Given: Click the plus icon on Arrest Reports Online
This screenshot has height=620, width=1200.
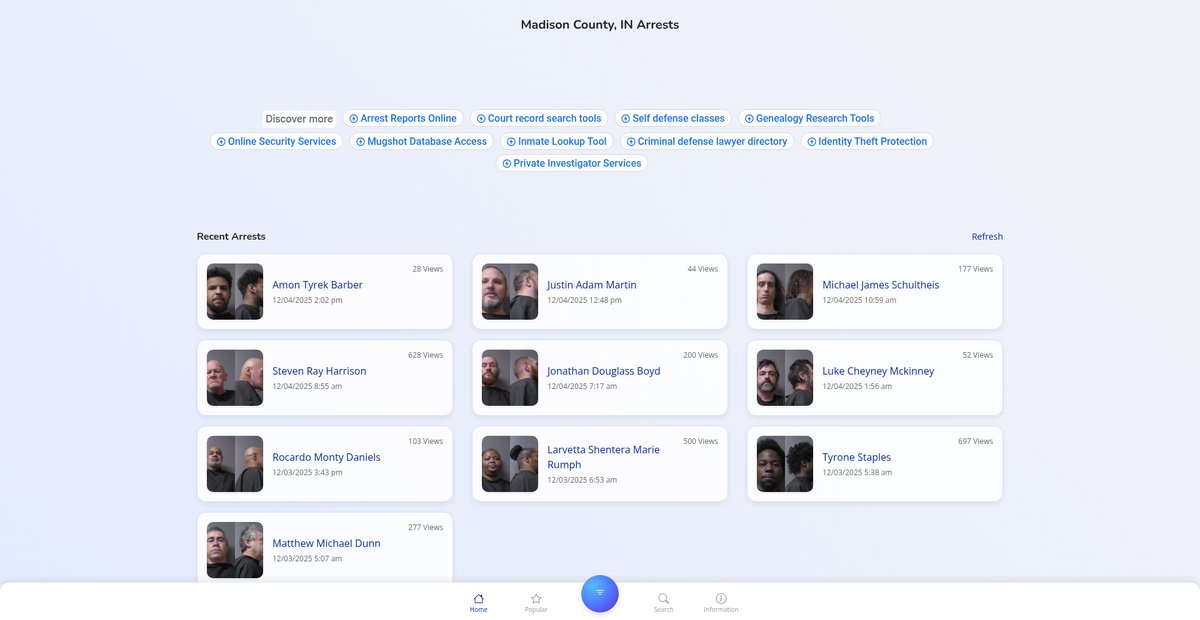Looking at the screenshot, I should click(354, 119).
